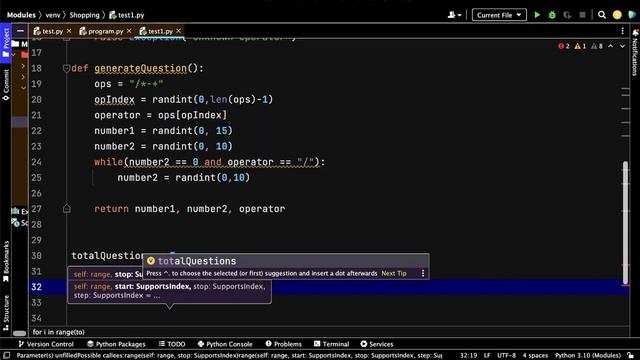This screenshot has height=360, width=640.
Task: Fold the generateQuestion function at line 18
Action: pyautogui.click(x=67, y=68)
